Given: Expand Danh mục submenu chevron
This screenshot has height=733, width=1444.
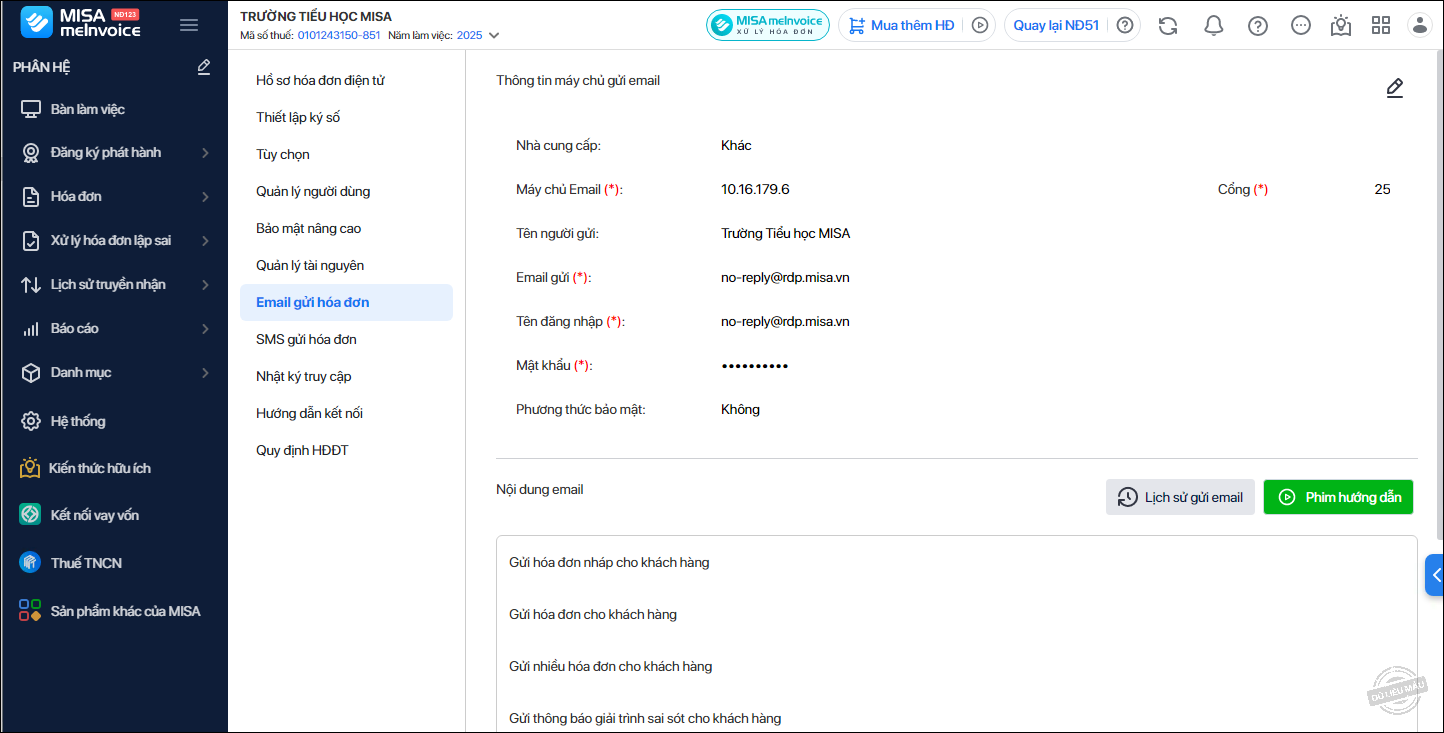Looking at the screenshot, I should click(x=205, y=373).
